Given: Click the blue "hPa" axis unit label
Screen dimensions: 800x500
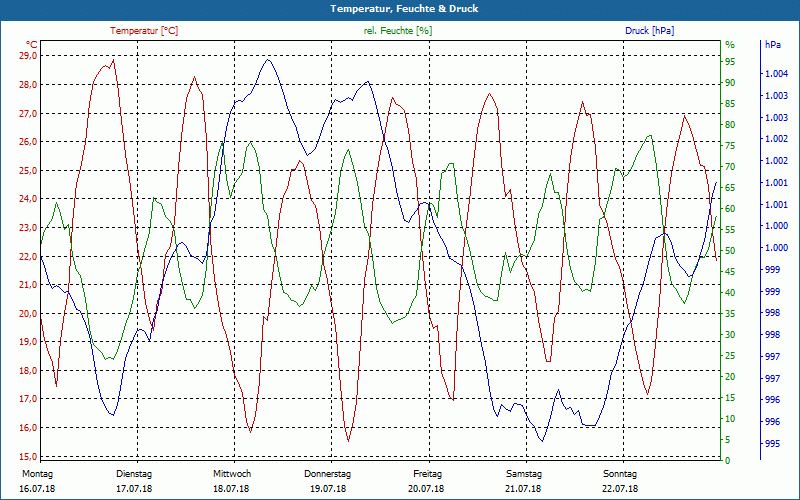Looking at the screenshot, I should 773,45.
